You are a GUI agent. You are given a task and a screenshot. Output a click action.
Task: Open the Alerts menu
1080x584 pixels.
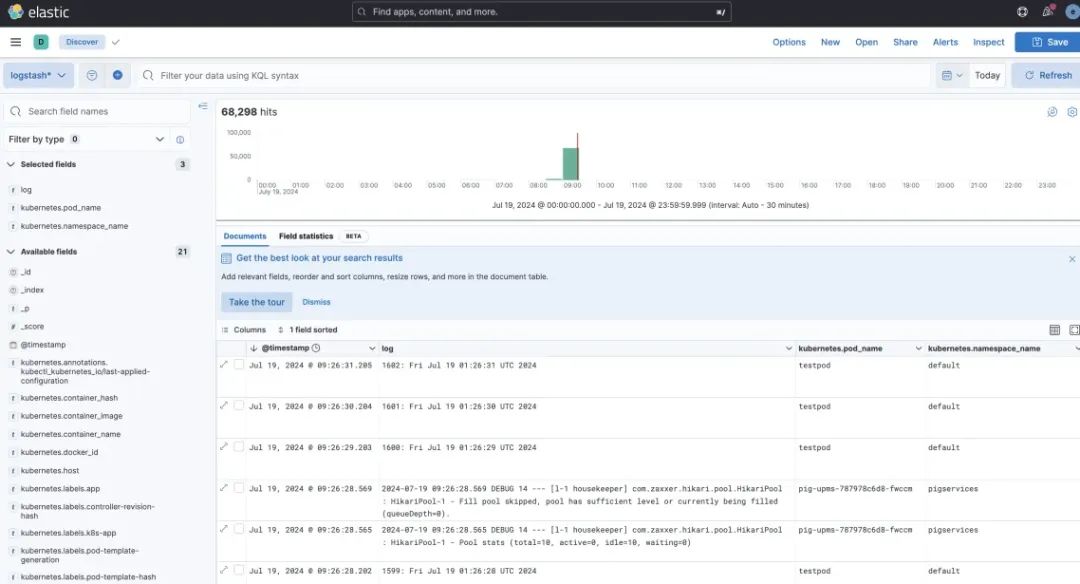[x=945, y=42]
